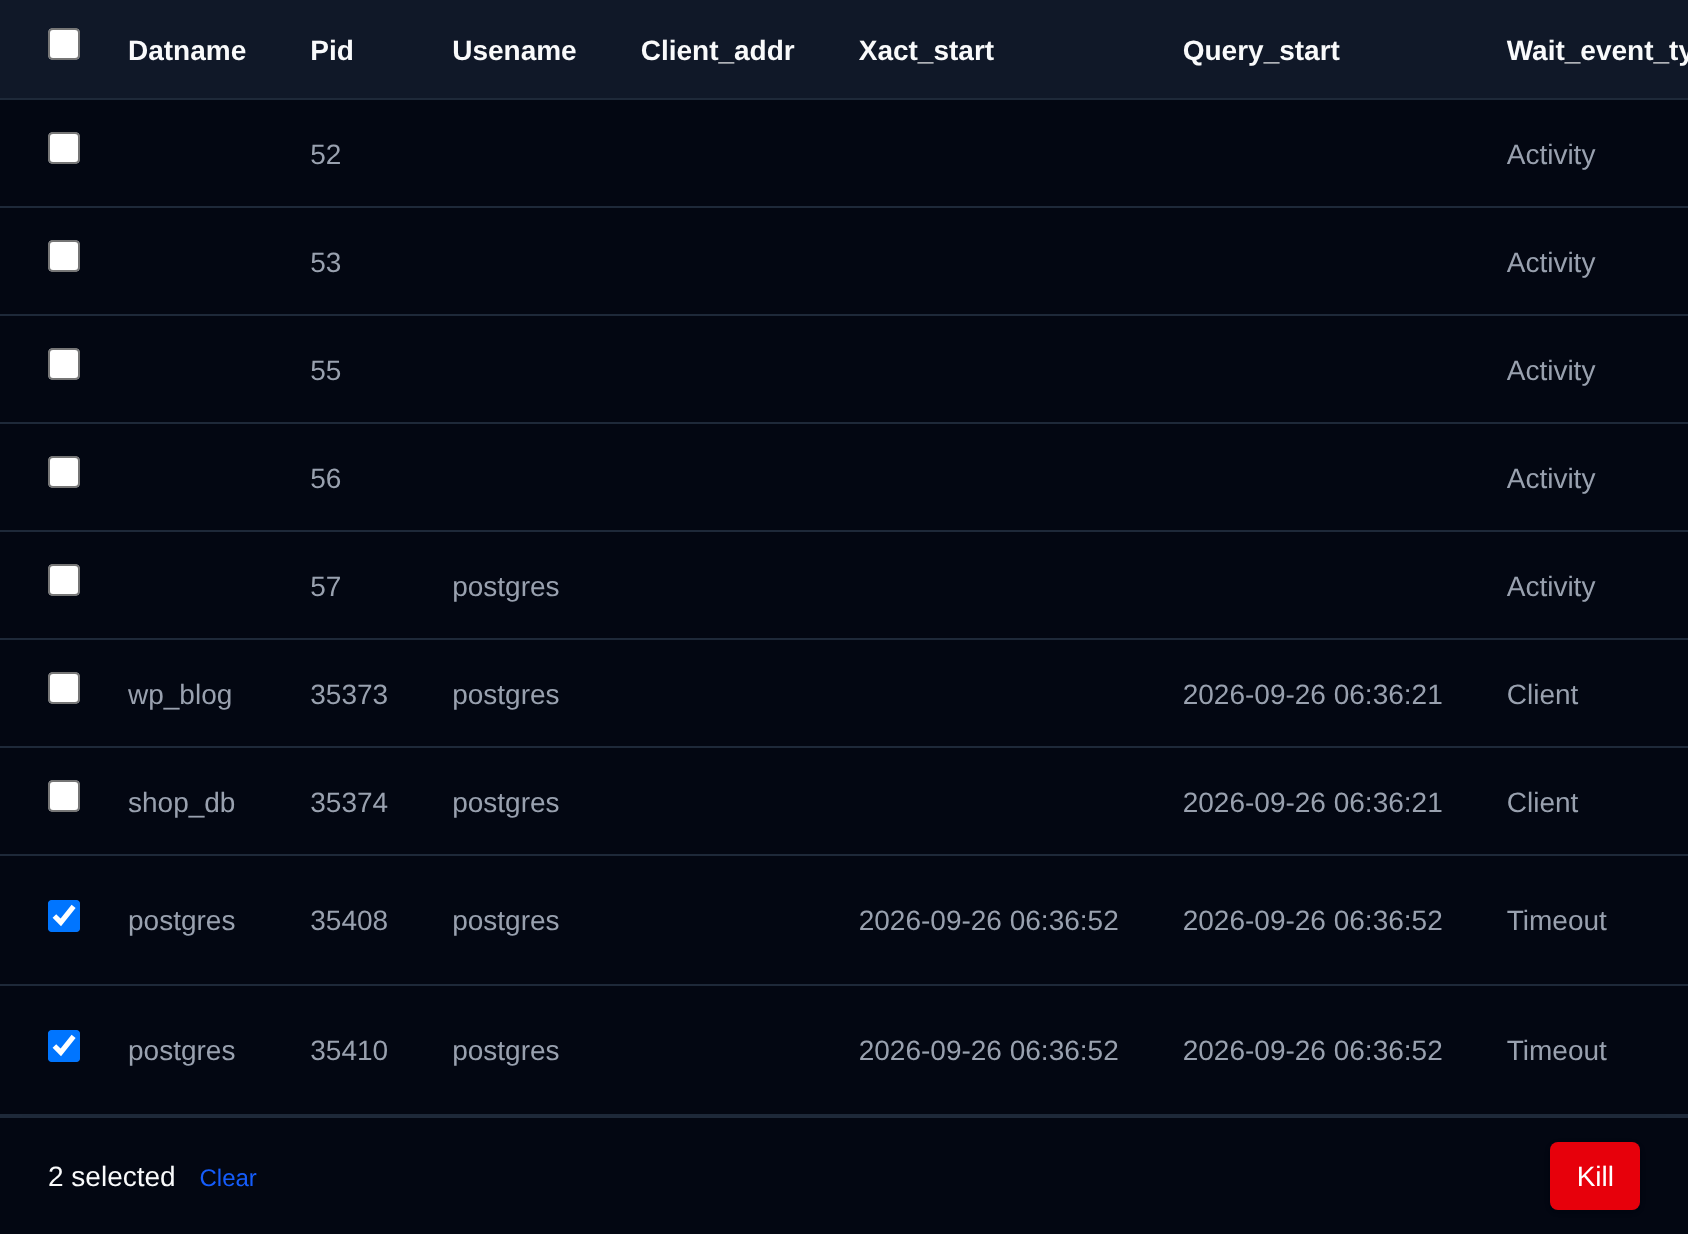Click the Wait_event_type column header

pos(1597,51)
